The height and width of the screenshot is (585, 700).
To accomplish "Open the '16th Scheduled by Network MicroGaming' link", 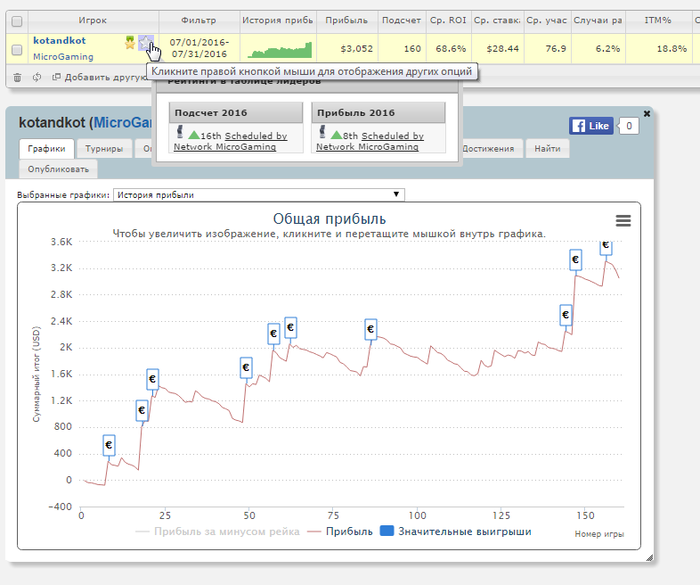I will 230,141.
